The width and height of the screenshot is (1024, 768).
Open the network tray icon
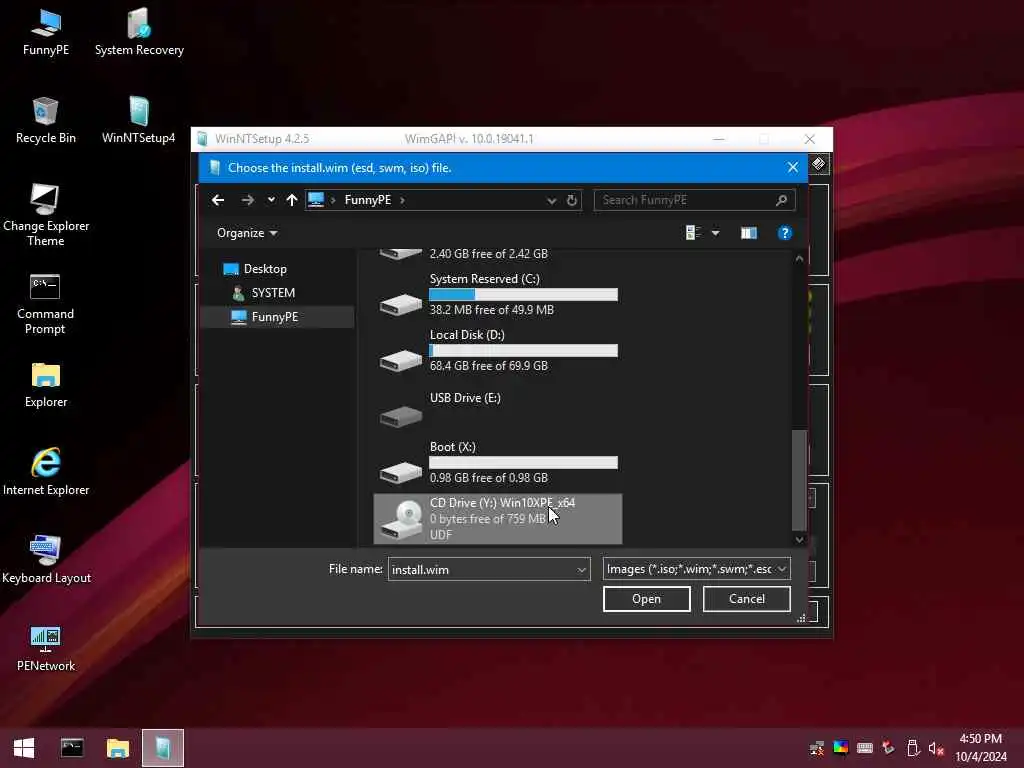click(x=816, y=748)
